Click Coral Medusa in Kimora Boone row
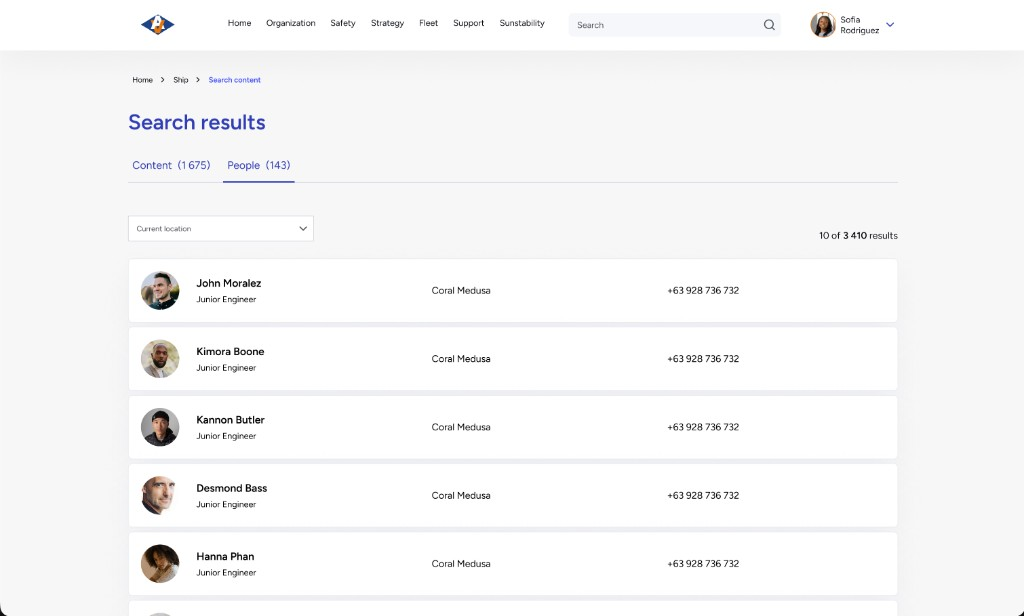This screenshot has height=616, width=1024. click(x=460, y=359)
